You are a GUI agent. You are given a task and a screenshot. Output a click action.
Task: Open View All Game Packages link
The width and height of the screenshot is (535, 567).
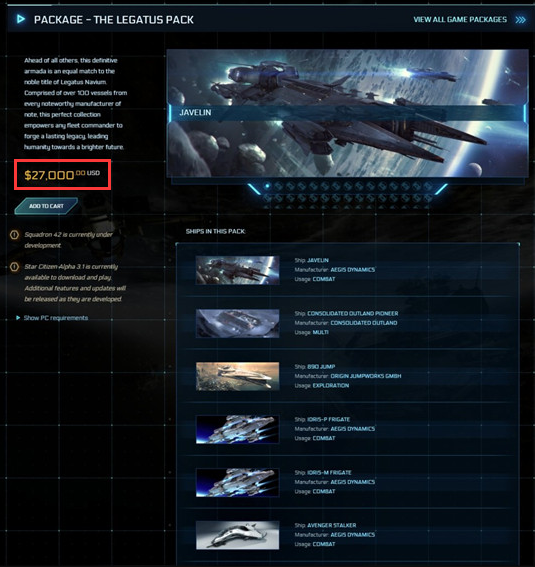[x=460, y=20]
